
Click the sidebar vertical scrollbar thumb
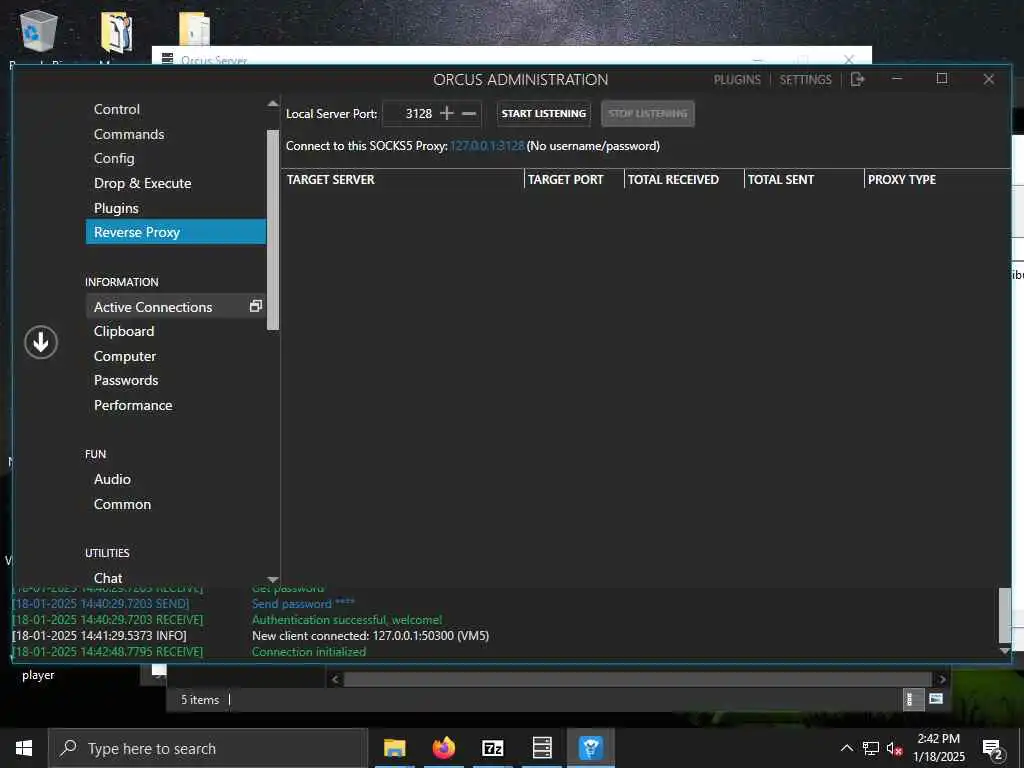click(273, 229)
